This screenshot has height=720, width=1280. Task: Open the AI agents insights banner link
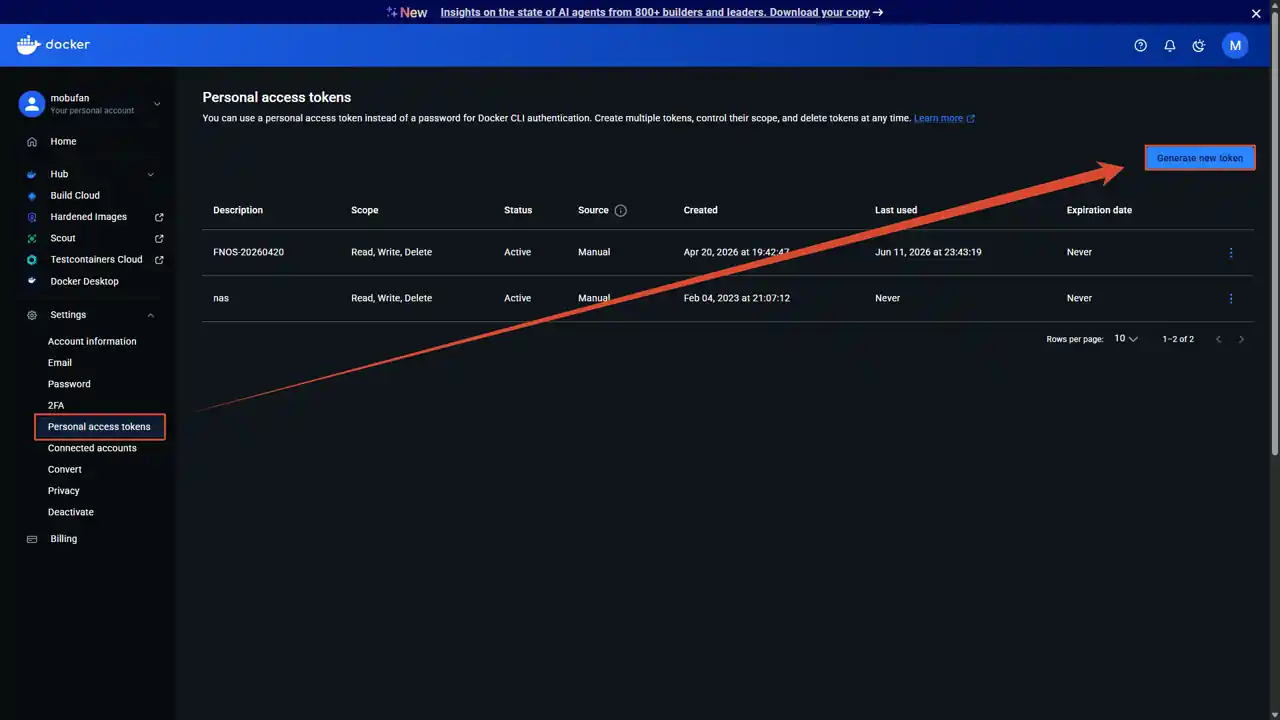coord(662,13)
